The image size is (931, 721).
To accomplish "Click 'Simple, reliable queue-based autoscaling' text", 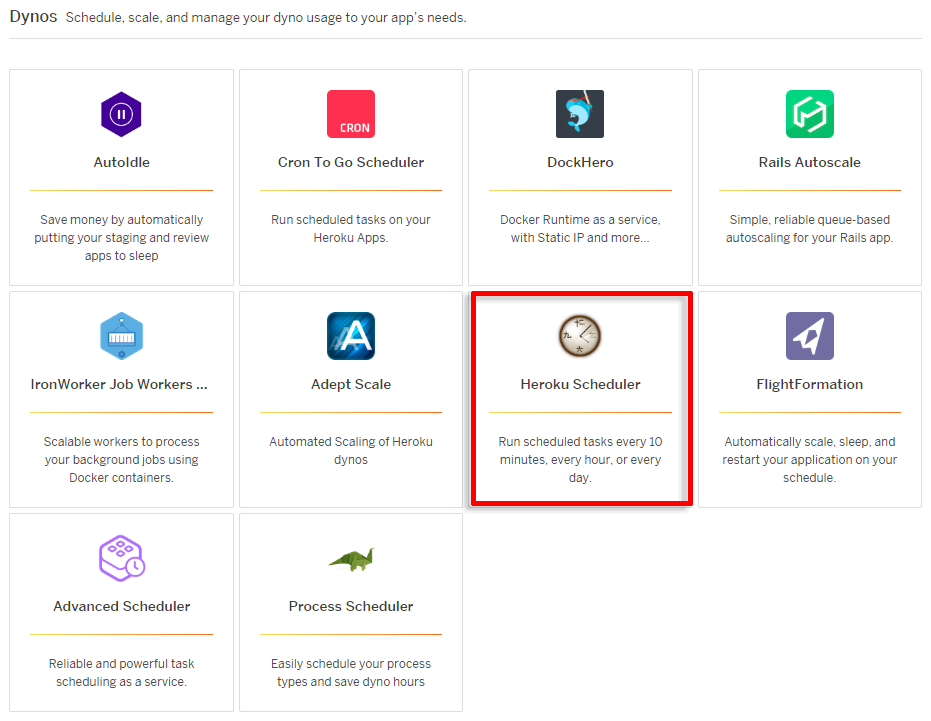I will [810, 229].
